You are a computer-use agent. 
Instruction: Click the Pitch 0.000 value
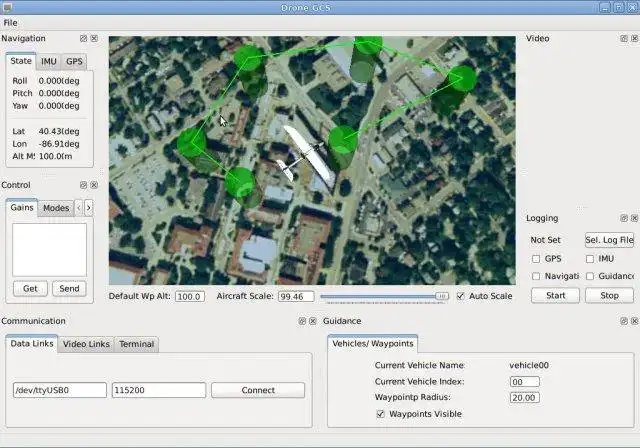point(59,93)
